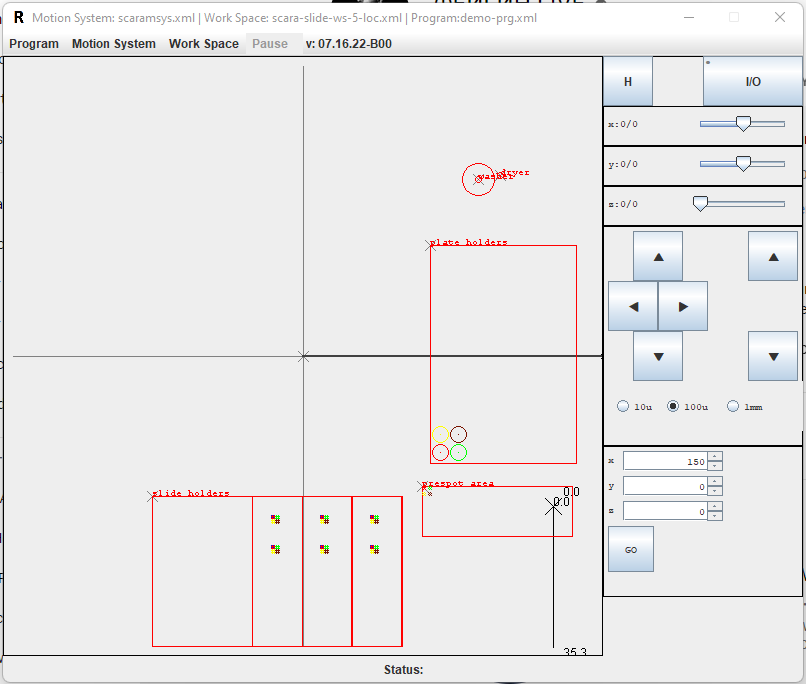The width and height of the screenshot is (806, 684).
Task: Click the I/O button
Action: 753,82
